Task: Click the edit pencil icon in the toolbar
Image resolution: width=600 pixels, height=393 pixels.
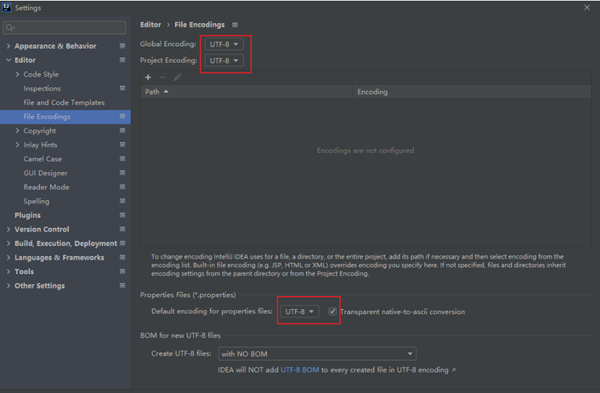Action: tap(177, 77)
